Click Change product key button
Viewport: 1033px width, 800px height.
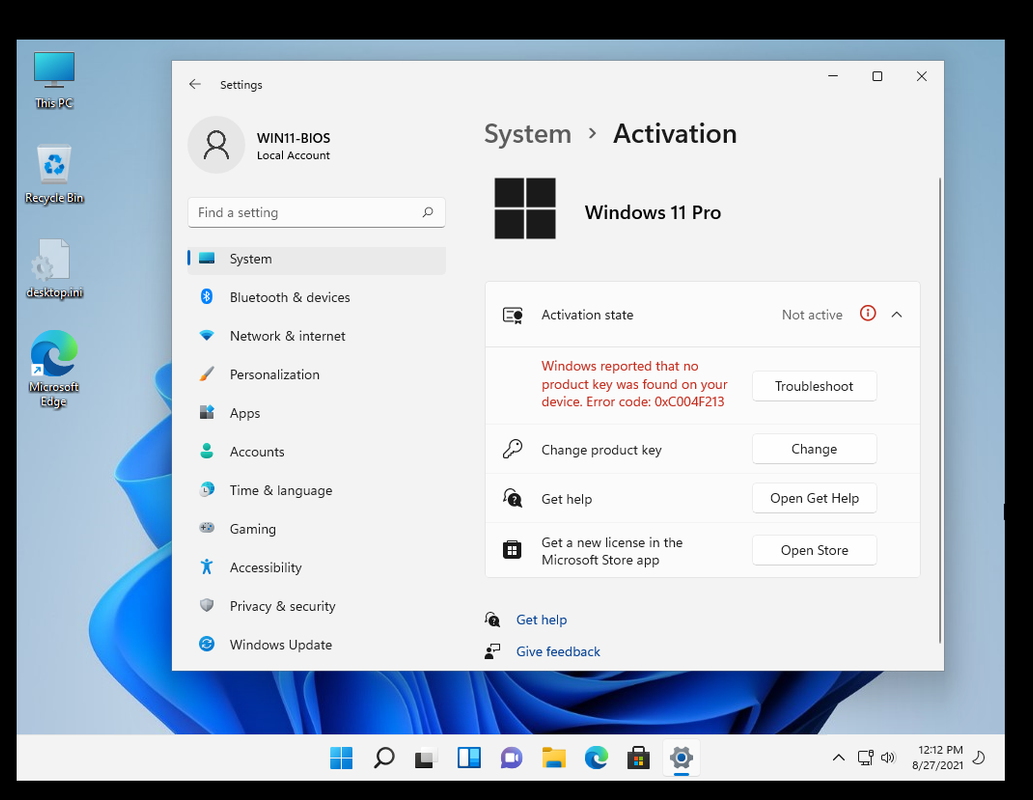tap(814, 449)
